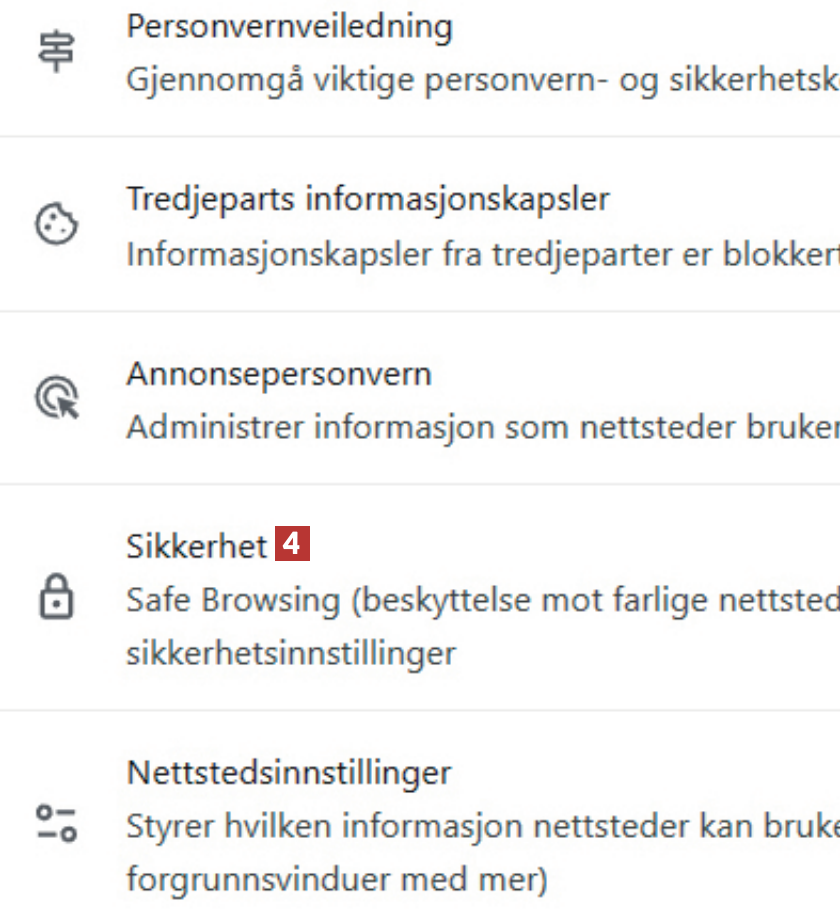
Task: Click the cookie icon for Tredjeparts informasjonskapsler
Action: tap(57, 225)
